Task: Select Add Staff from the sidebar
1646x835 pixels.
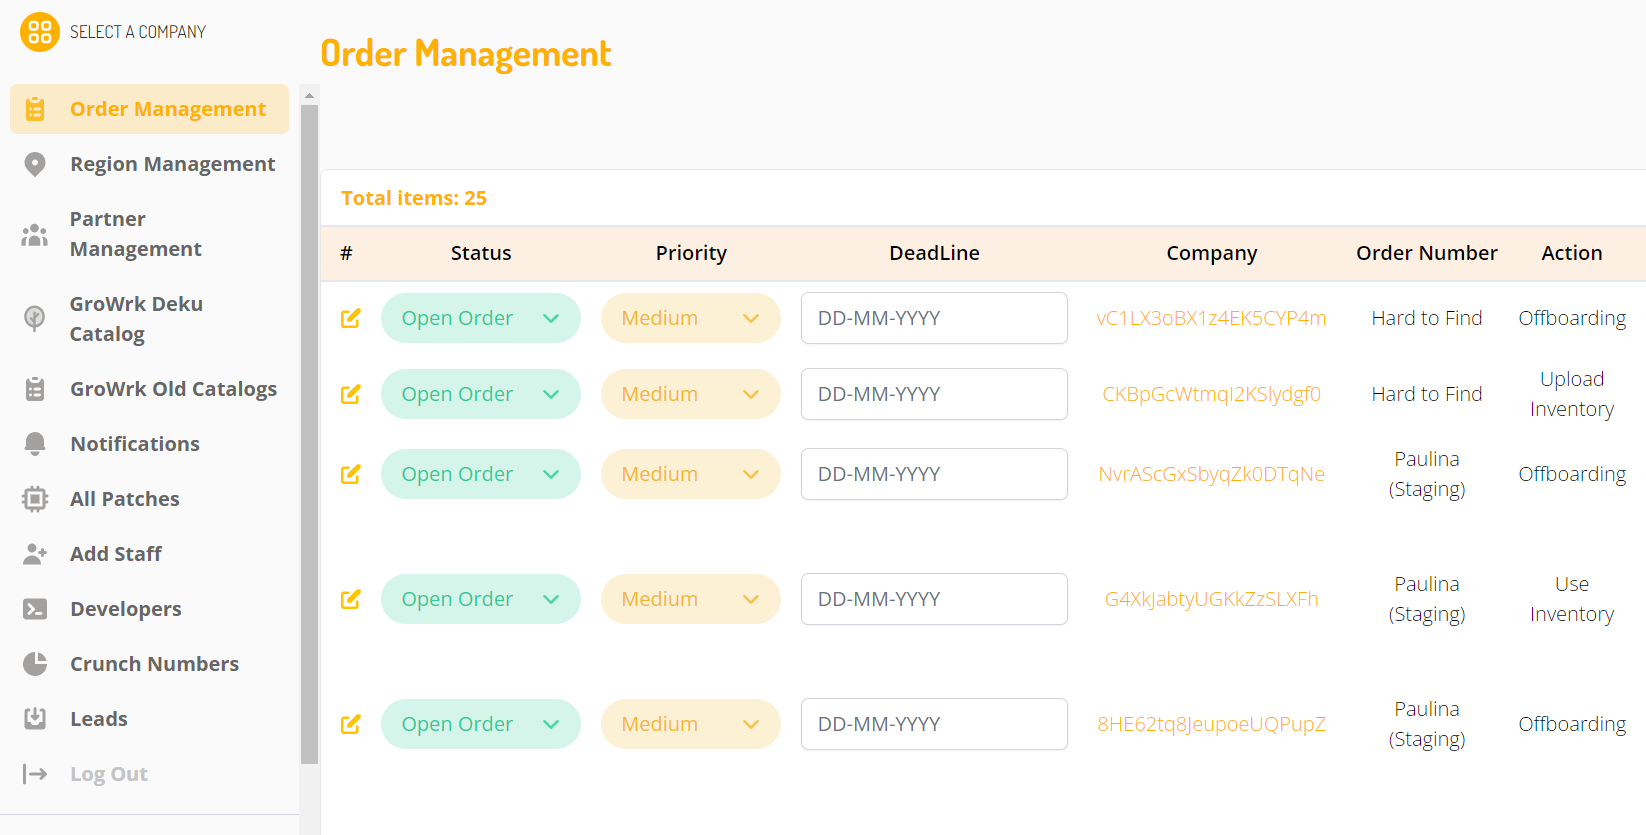Action: (x=116, y=554)
